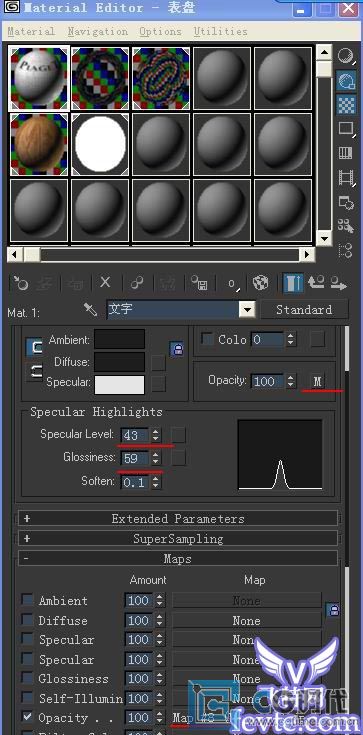Enable the Glossiness map checkbox
This screenshot has width=363, height=735.
tap(28, 678)
